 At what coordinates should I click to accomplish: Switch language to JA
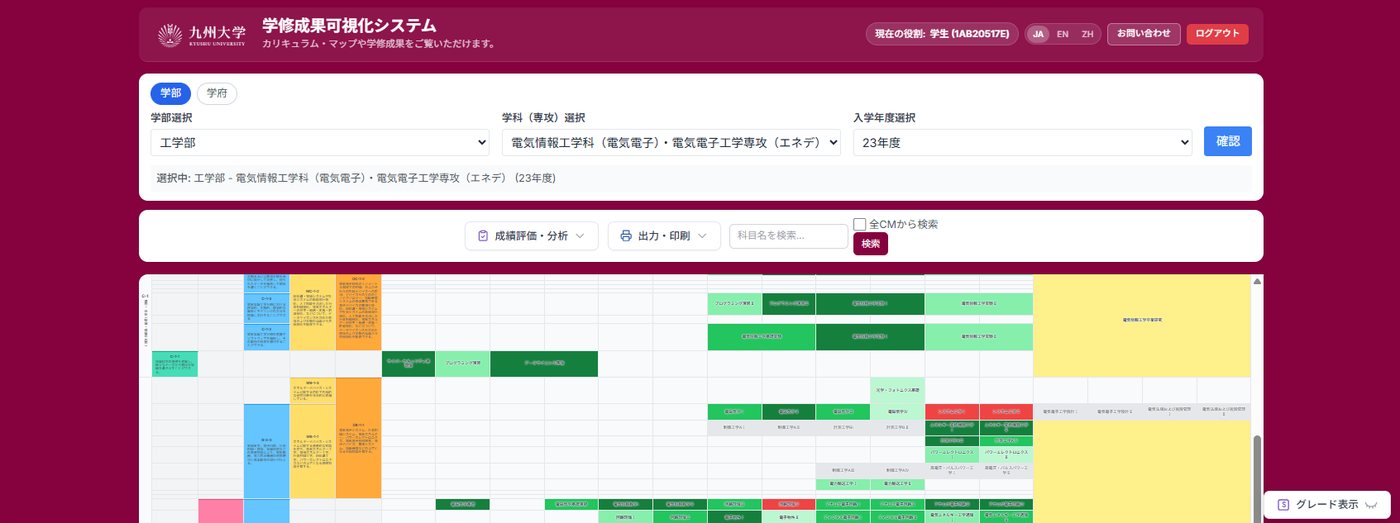point(1038,34)
